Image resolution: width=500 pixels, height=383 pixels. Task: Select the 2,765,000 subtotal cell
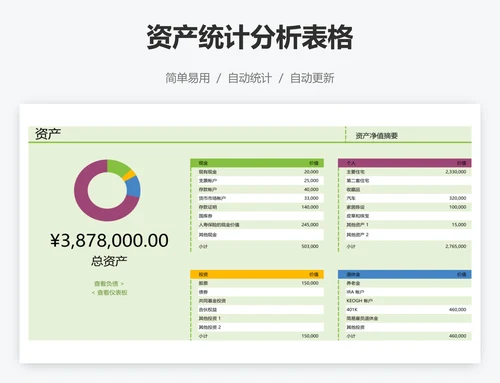(x=456, y=246)
